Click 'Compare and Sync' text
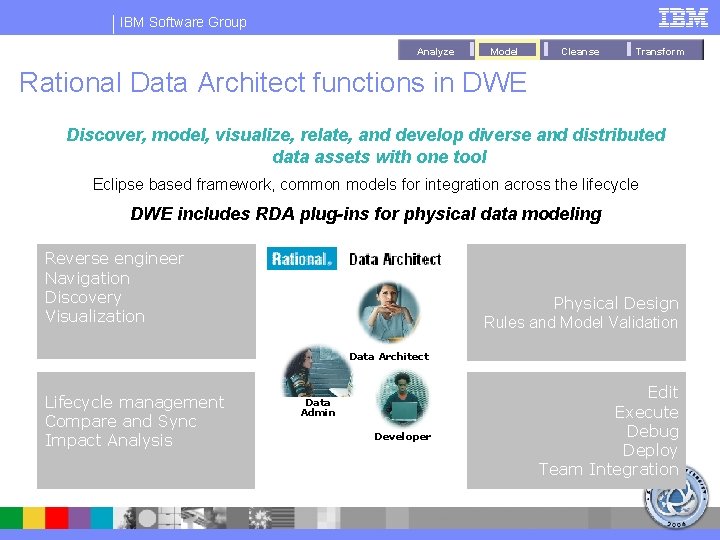This screenshot has height=540, width=720. pos(121,421)
